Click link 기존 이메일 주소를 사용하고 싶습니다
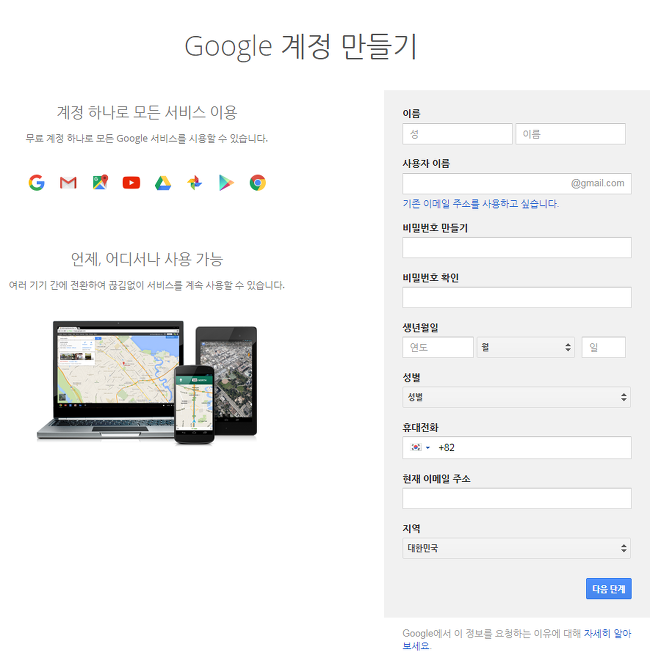The image size is (650, 666). click(480, 204)
